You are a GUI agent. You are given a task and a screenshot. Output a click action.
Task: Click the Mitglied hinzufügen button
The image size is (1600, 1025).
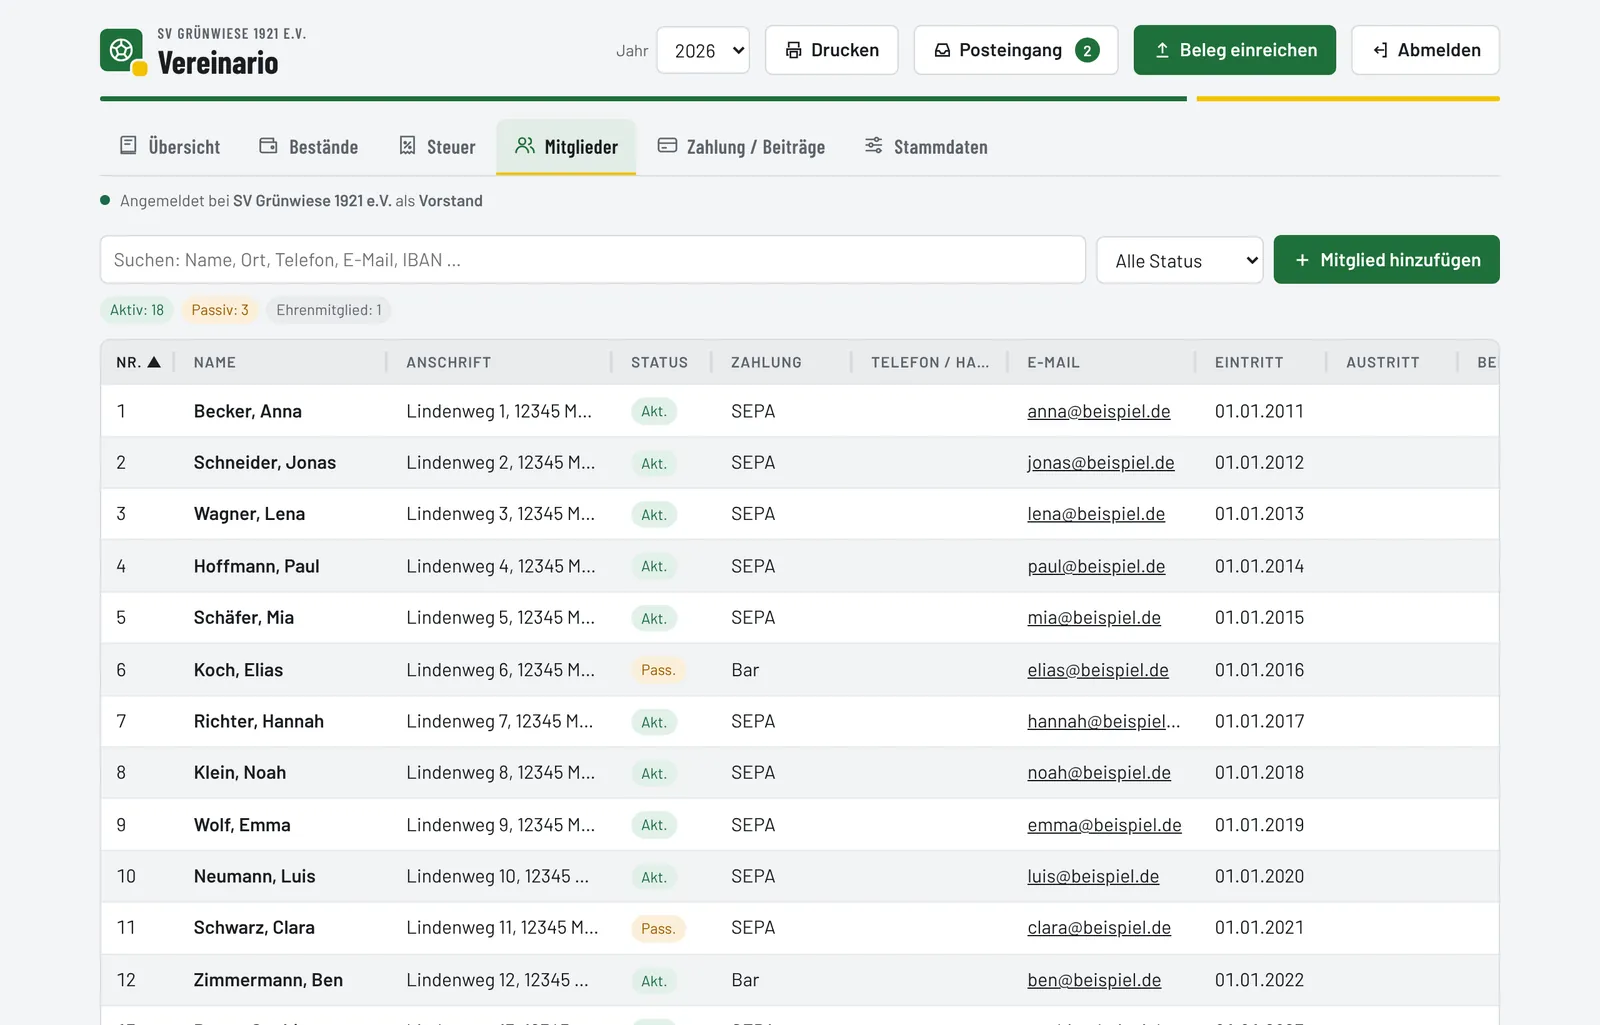[x=1386, y=260]
